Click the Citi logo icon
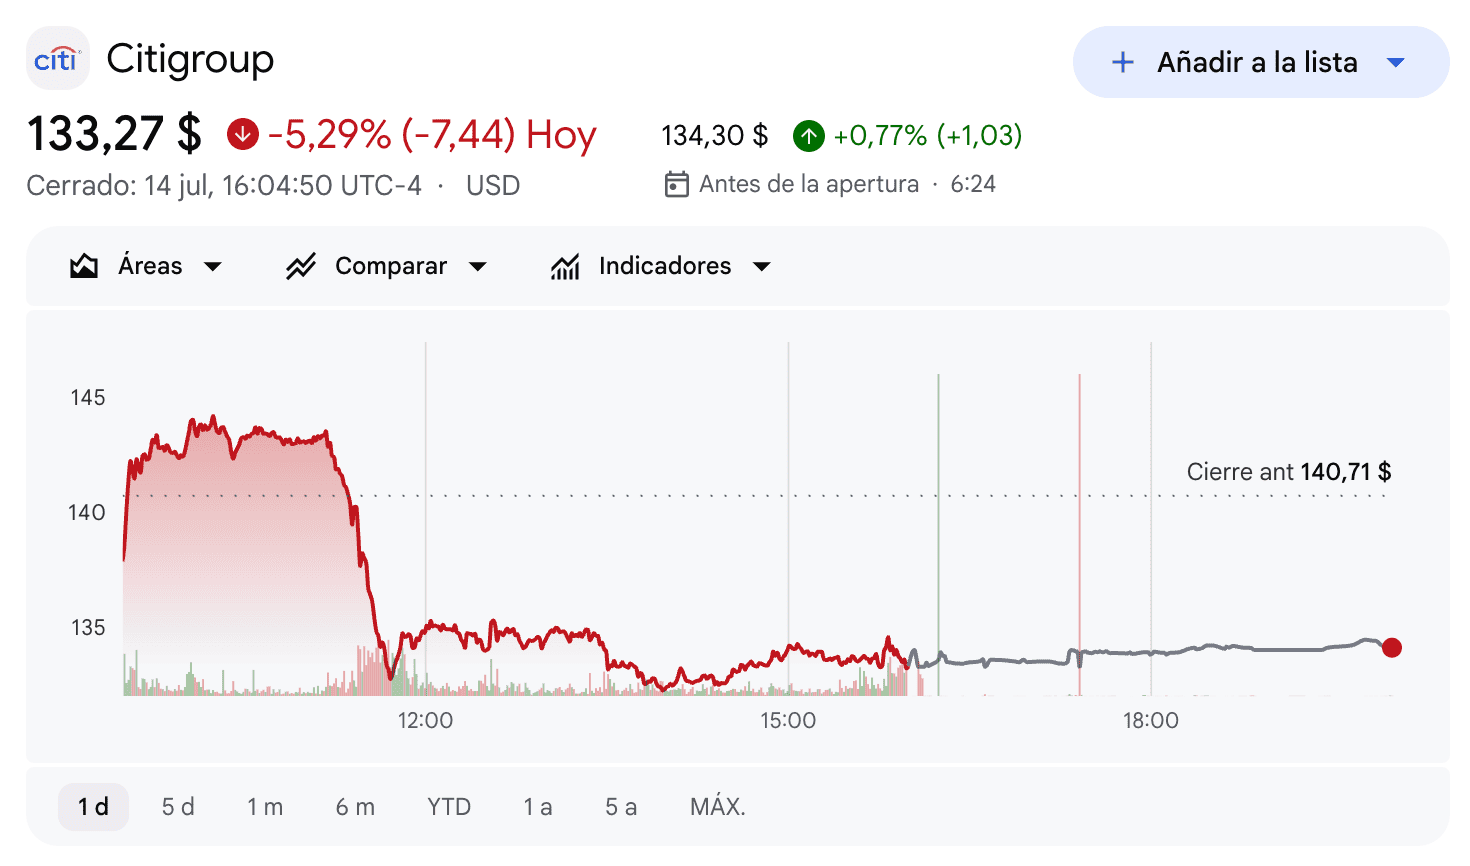1470x866 pixels. point(57,59)
